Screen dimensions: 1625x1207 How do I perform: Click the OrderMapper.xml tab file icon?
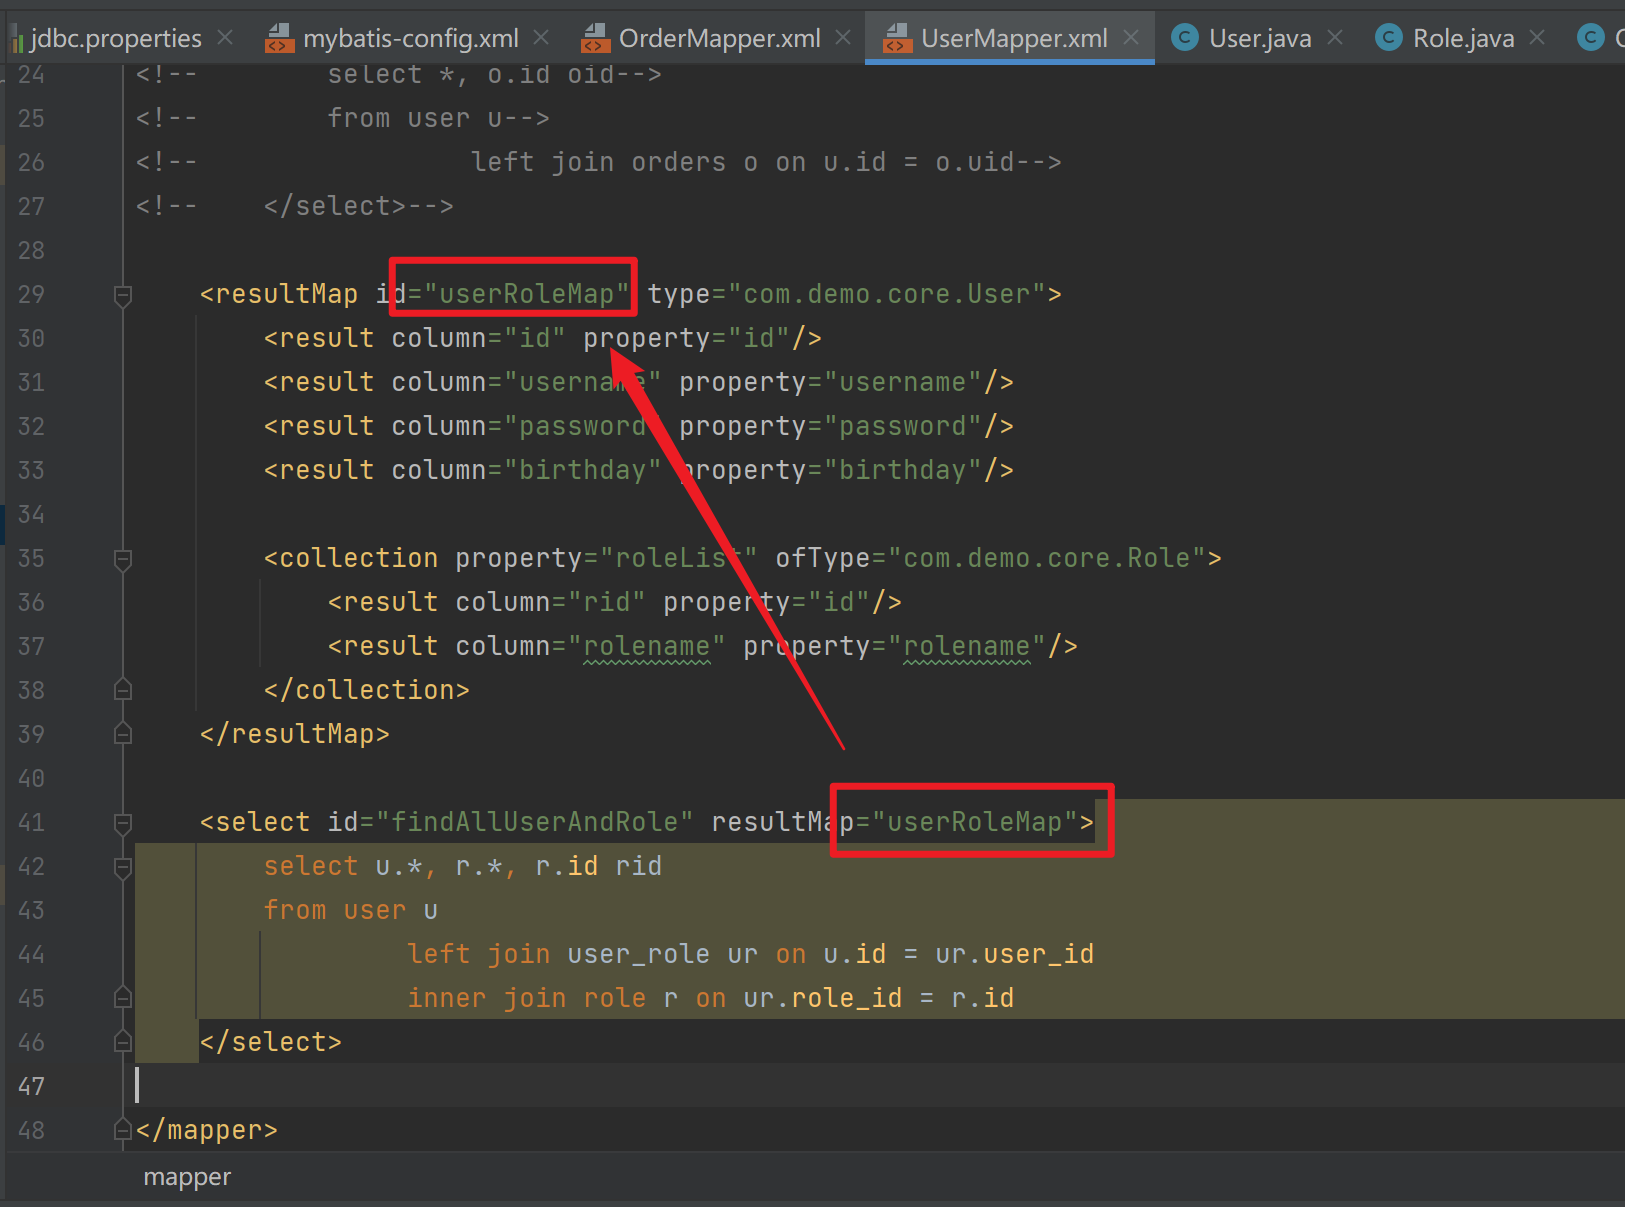[x=595, y=38]
